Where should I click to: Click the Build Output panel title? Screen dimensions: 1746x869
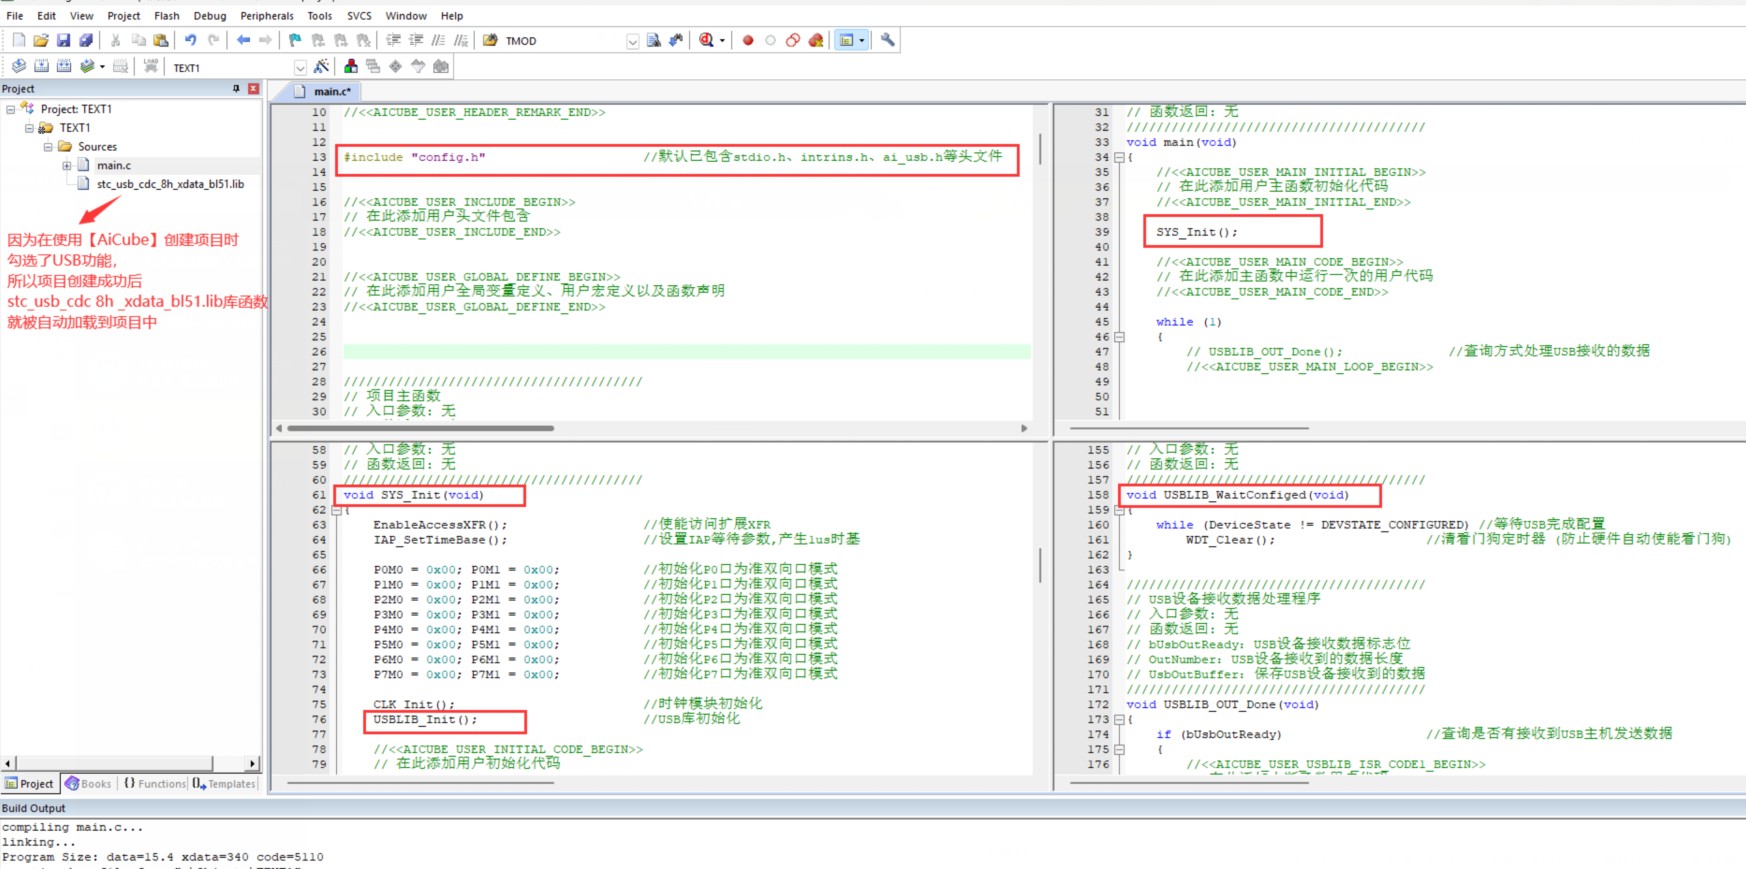[x=34, y=808]
